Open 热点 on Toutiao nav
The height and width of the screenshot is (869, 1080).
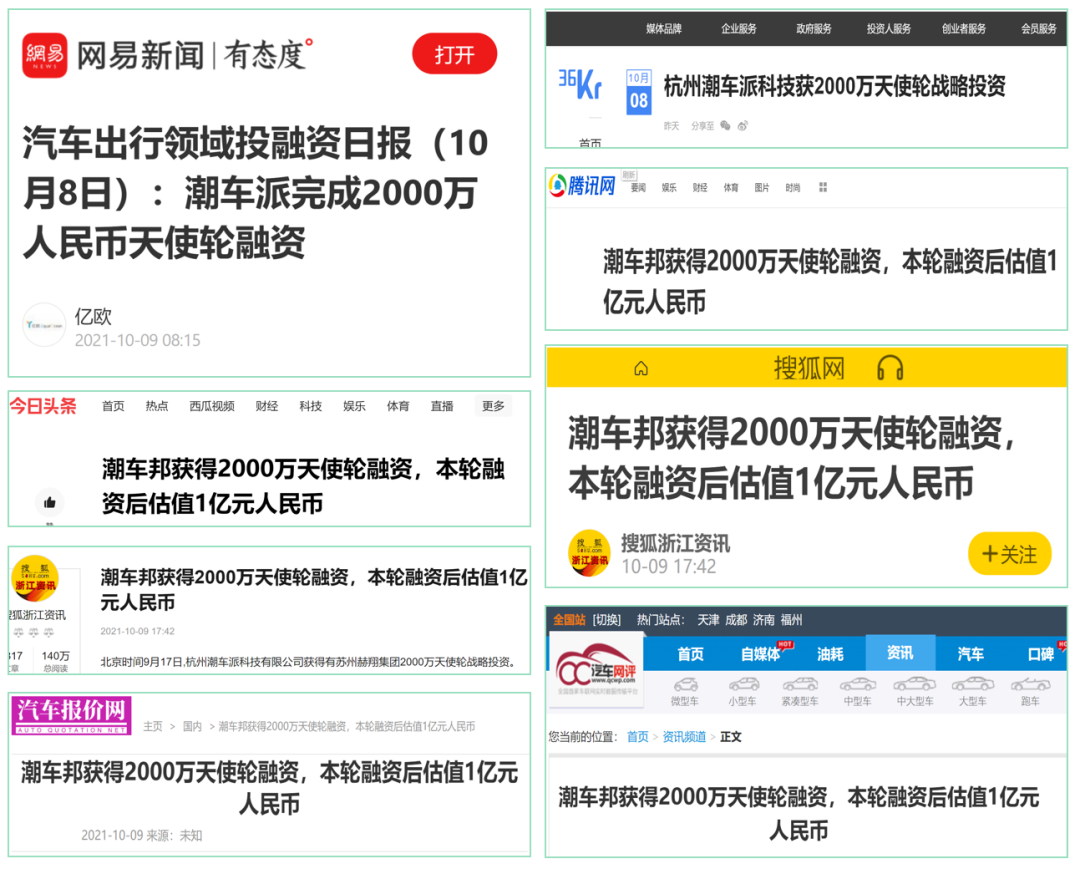pyautogui.click(x=156, y=406)
